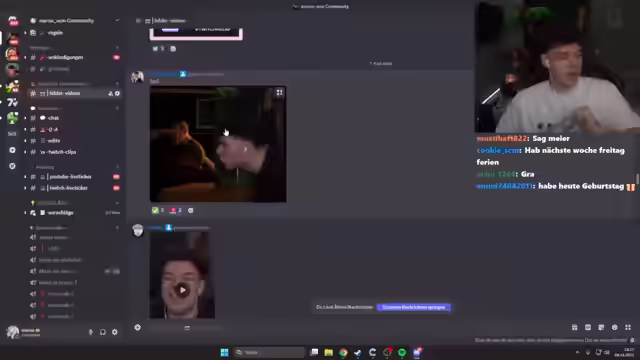The width and height of the screenshot is (640, 360).
Task: Open the Windows Start menu
Action: [224, 352]
